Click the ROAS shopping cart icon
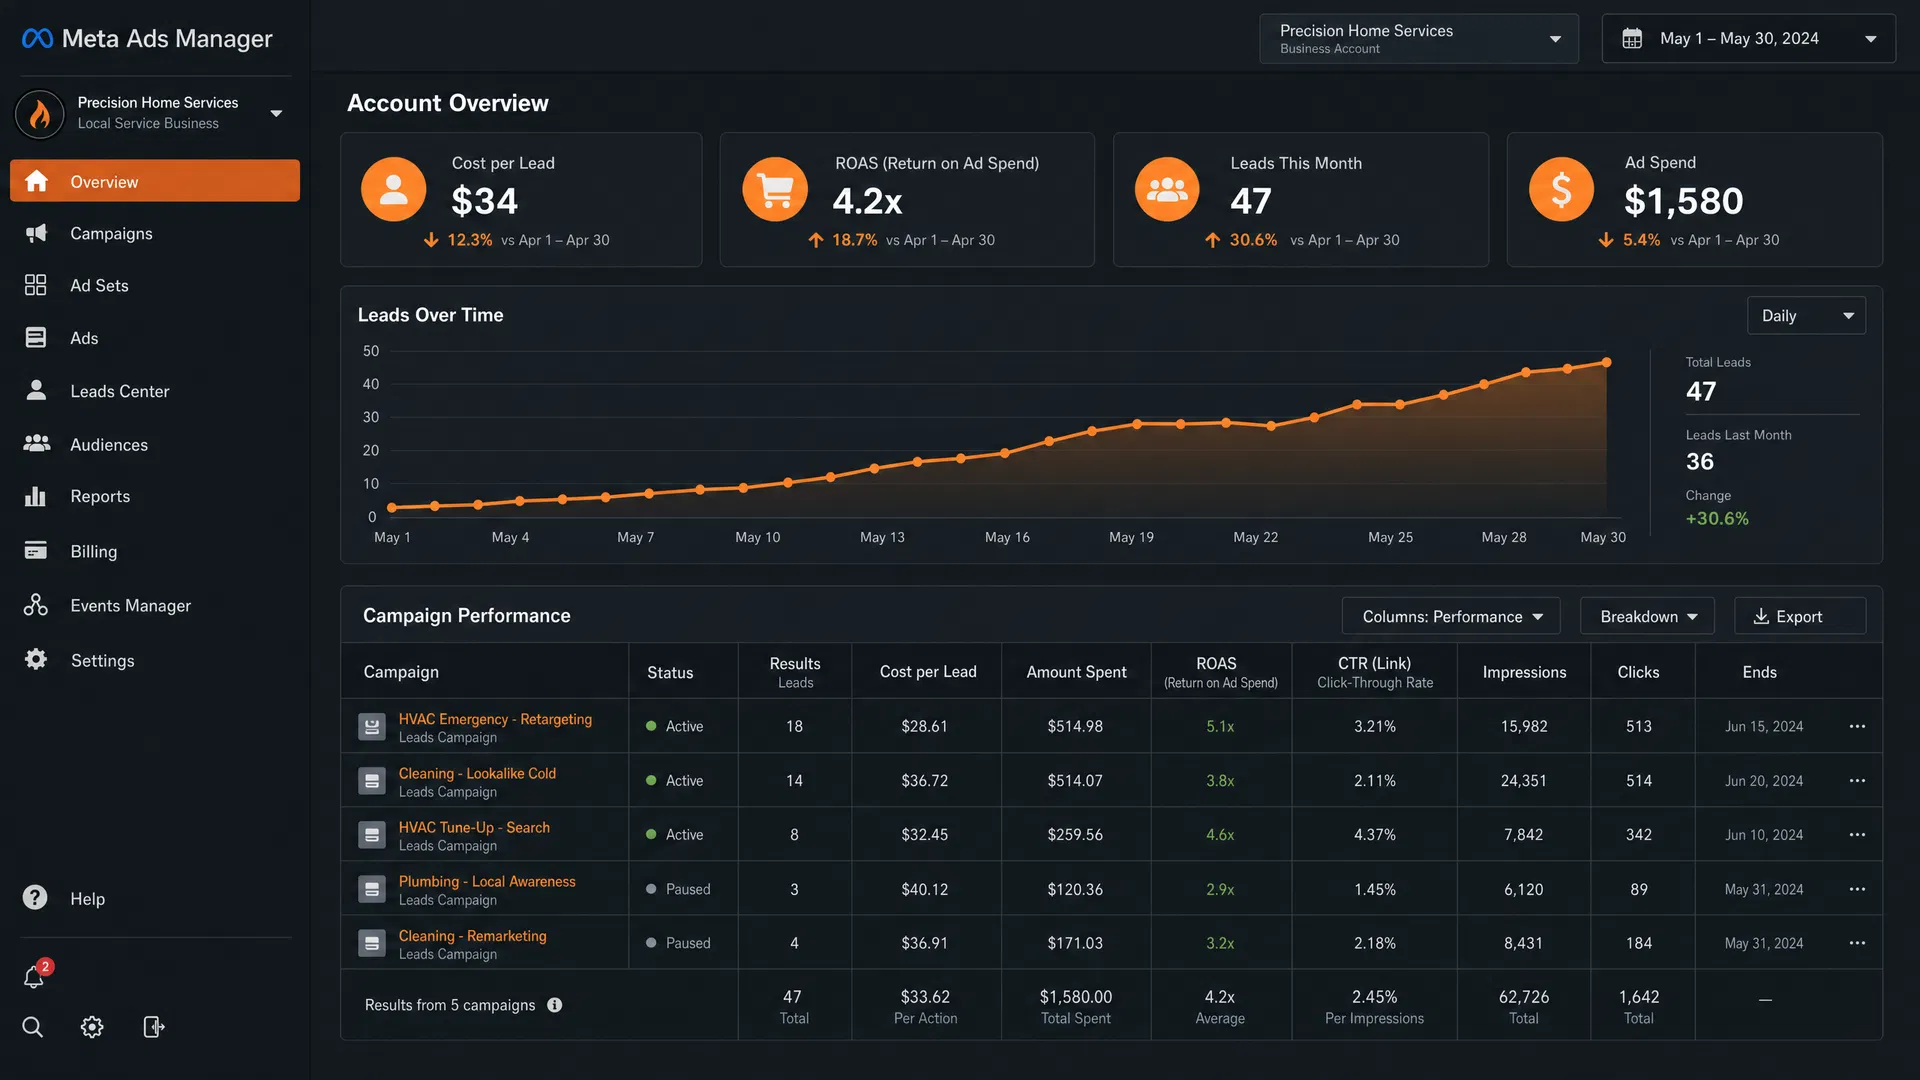 tap(775, 189)
